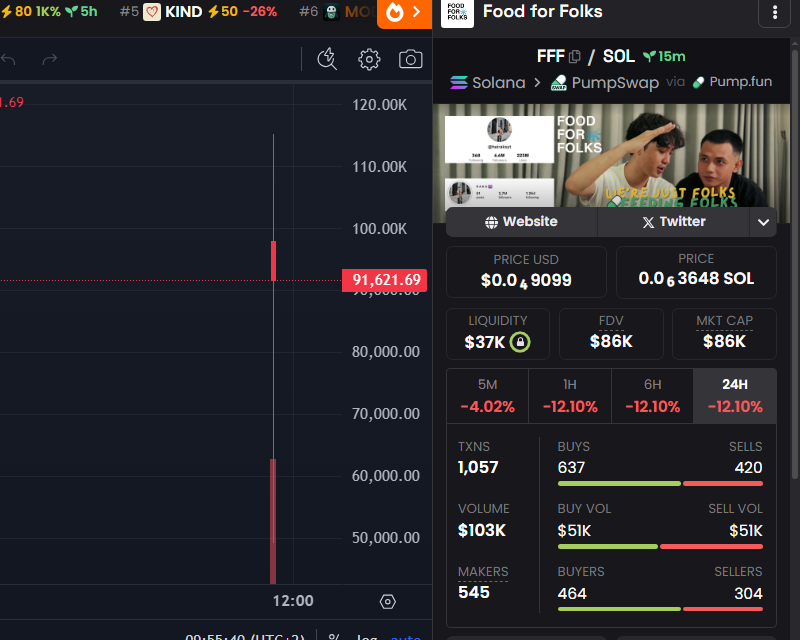This screenshot has width=800, height=640.
Task: Click the lightning boost icon beside 80
Action: [x=7, y=11]
